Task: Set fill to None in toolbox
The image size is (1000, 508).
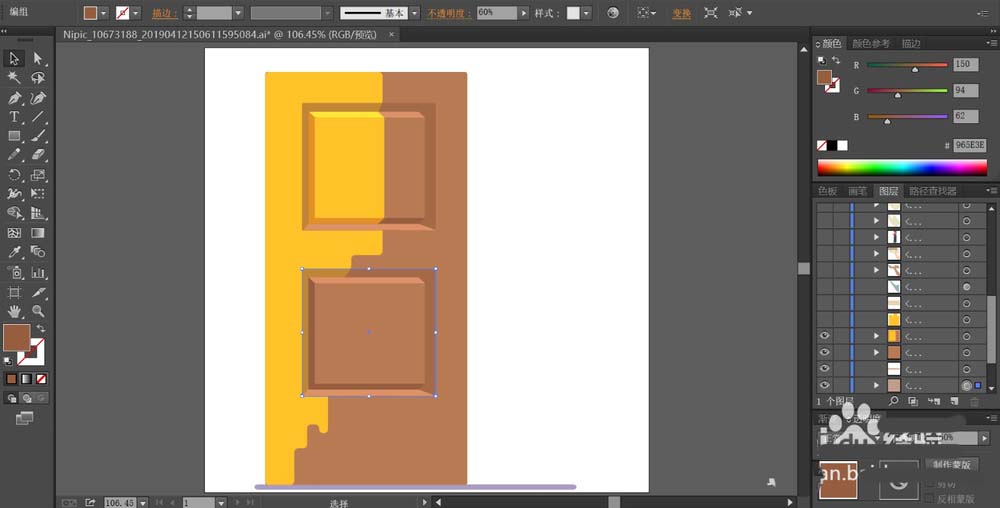Action: pos(41,379)
